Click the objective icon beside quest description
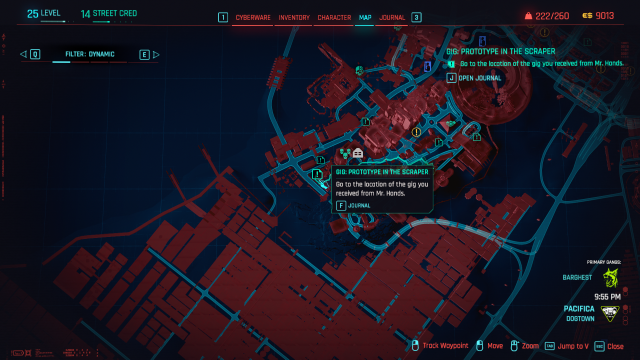This screenshot has height=360, width=640. (x=451, y=64)
